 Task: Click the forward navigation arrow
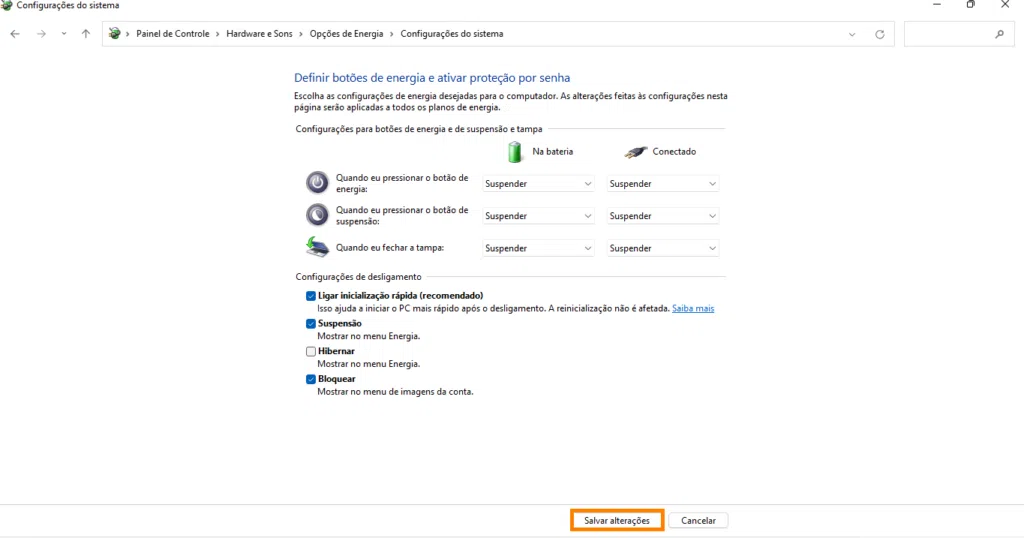click(x=41, y=34)
